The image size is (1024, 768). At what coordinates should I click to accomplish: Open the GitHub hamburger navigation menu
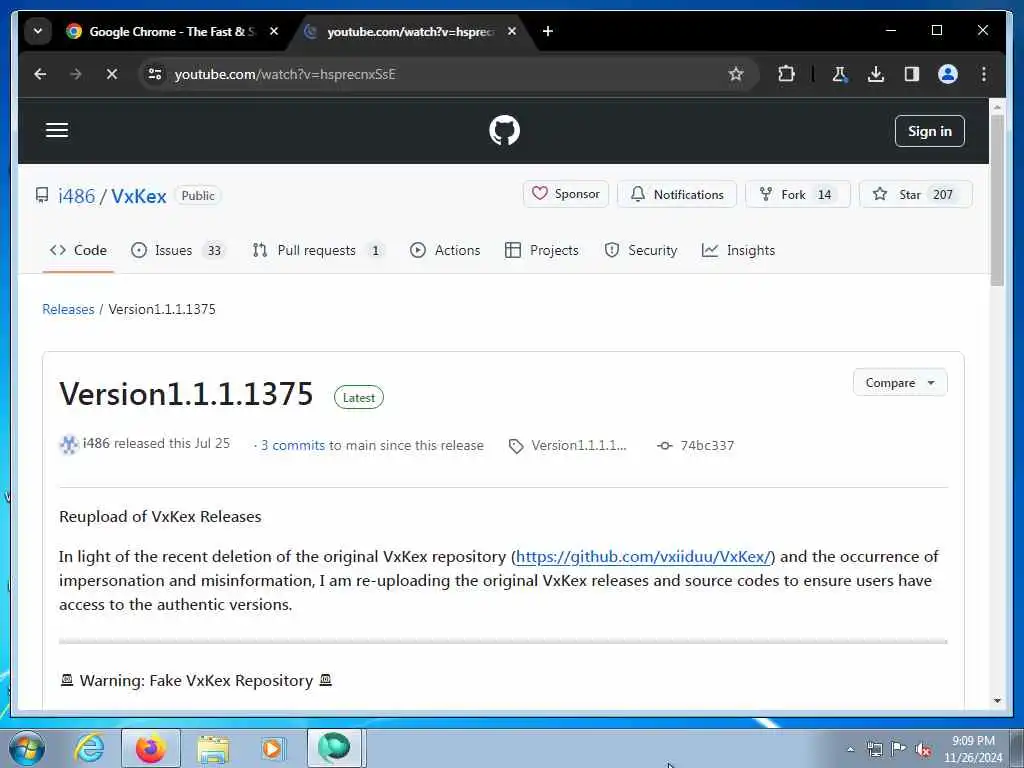pos(57,130)
